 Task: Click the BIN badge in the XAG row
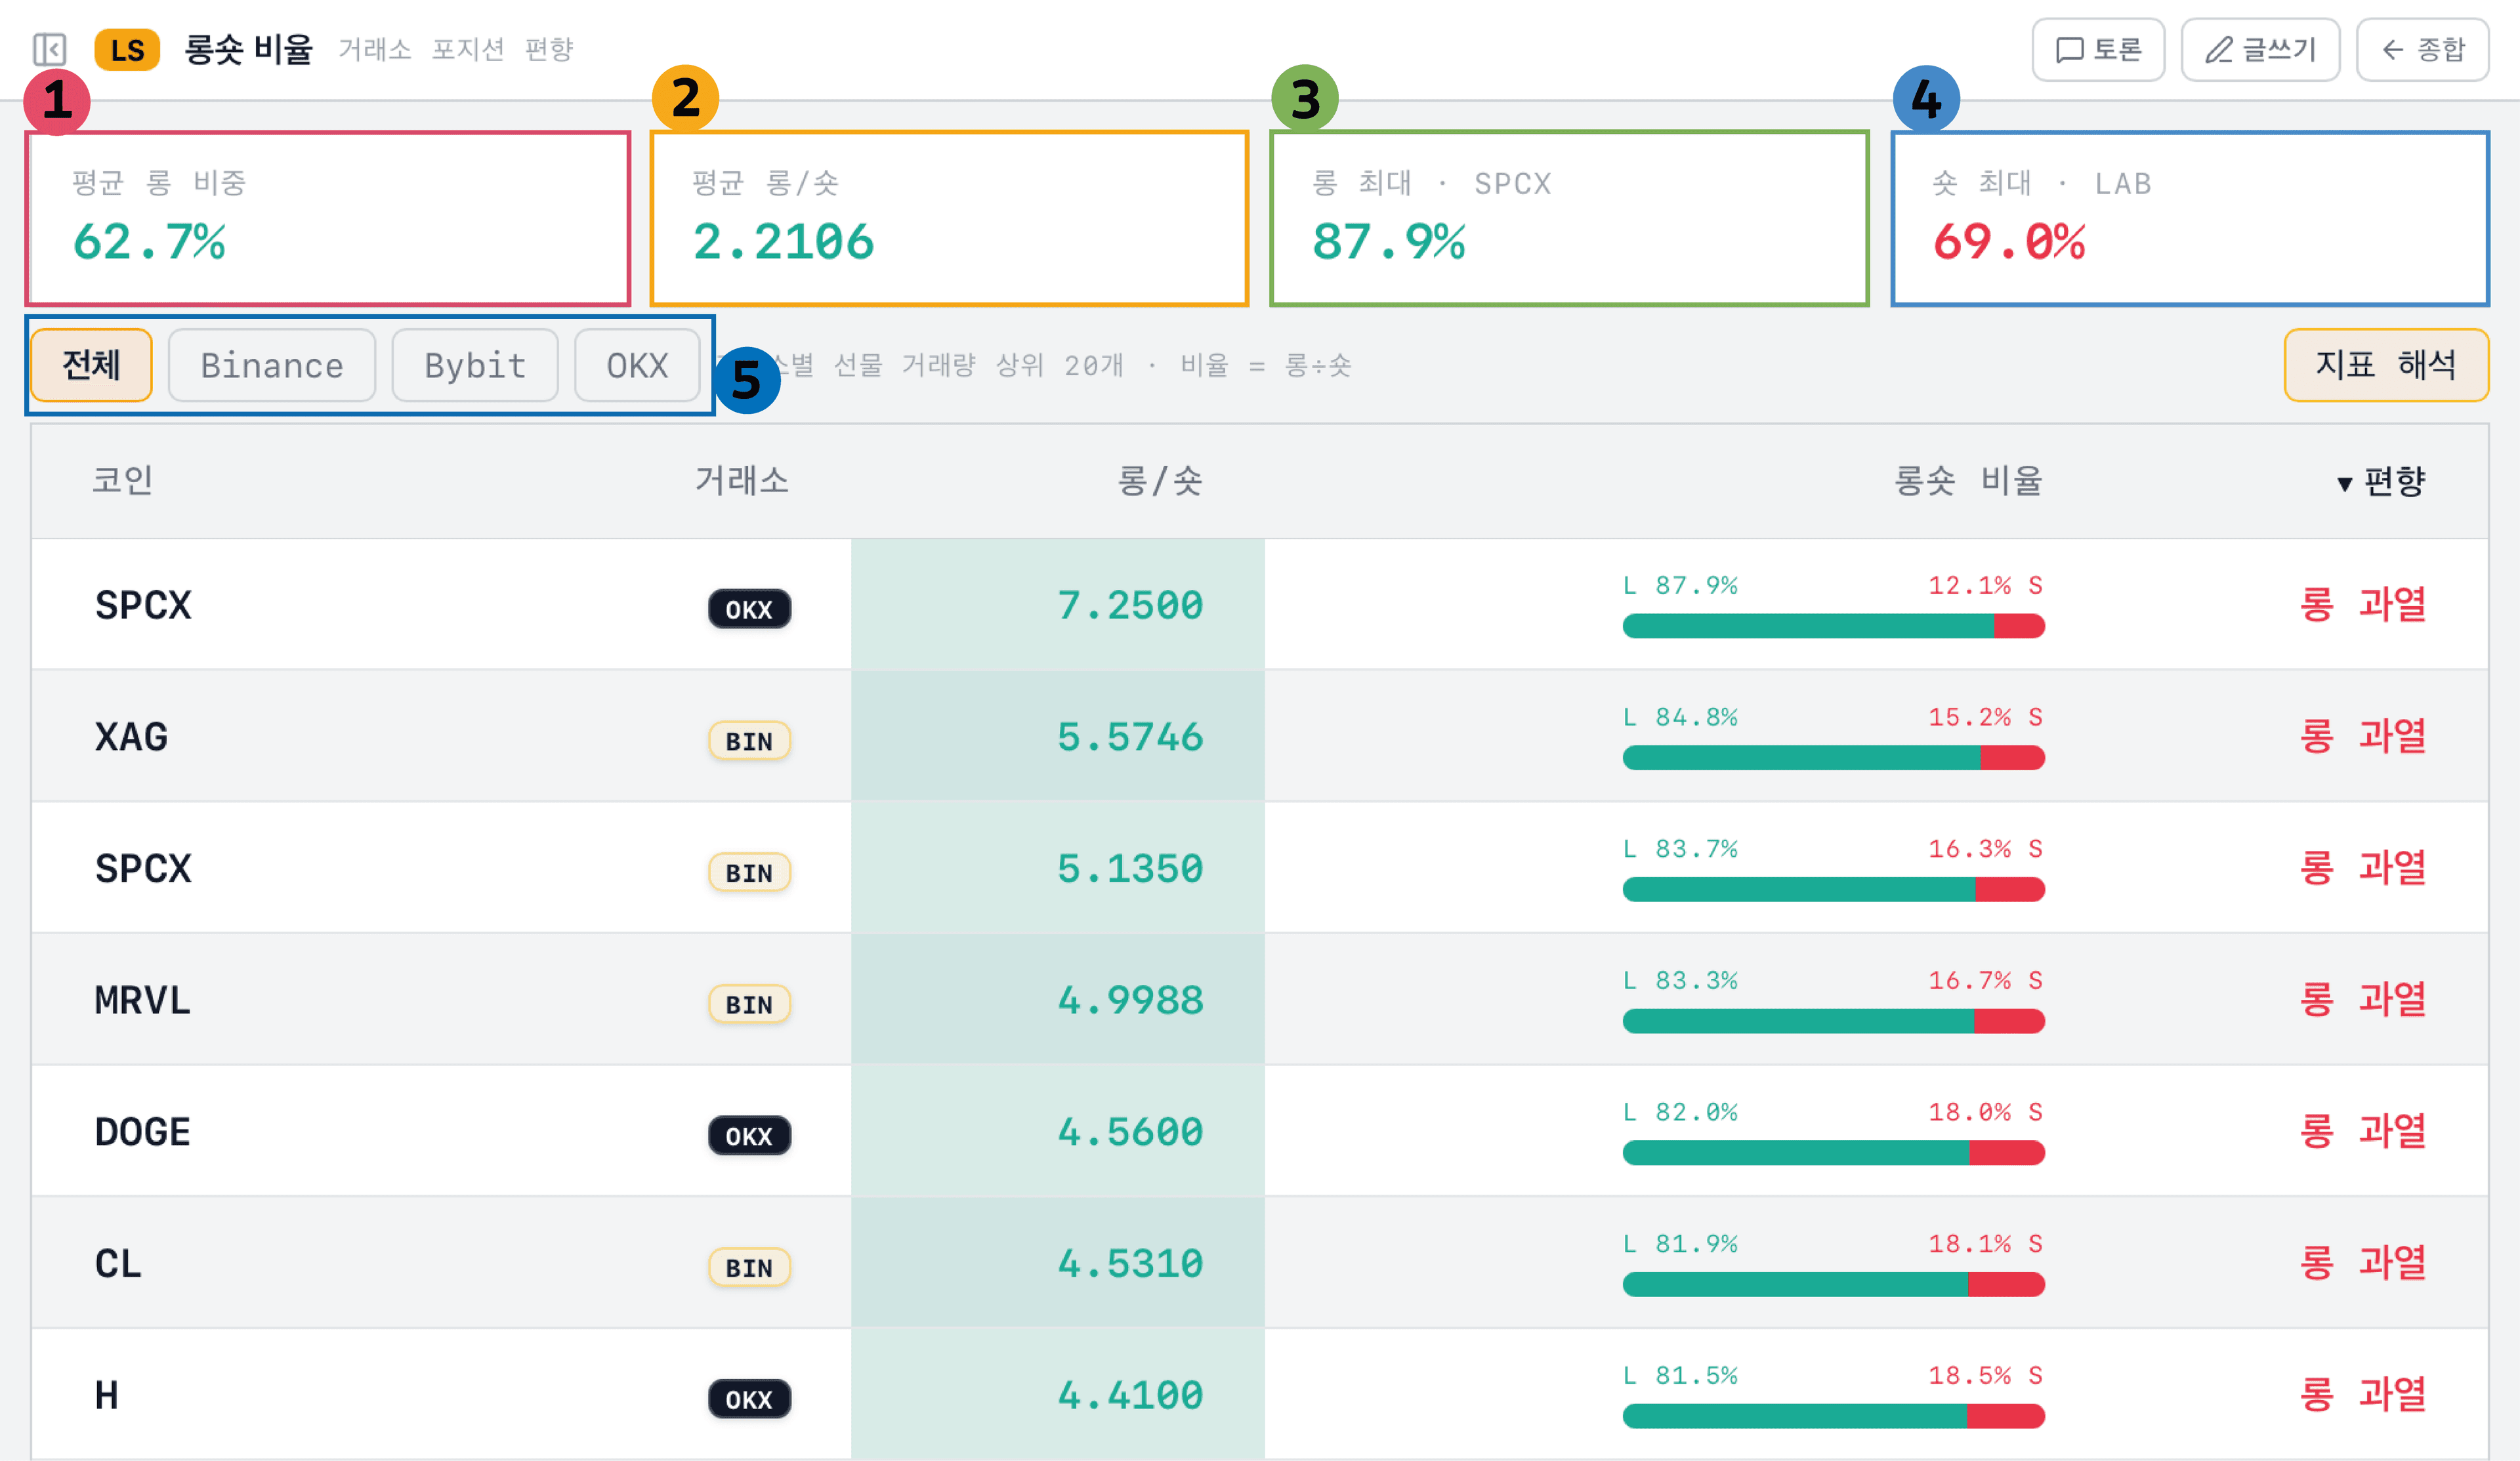749,741
